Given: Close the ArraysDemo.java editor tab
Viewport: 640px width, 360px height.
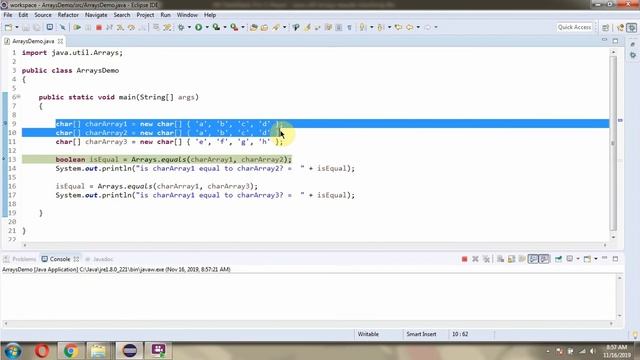Looking at the screenshot, I should point(60,41).
